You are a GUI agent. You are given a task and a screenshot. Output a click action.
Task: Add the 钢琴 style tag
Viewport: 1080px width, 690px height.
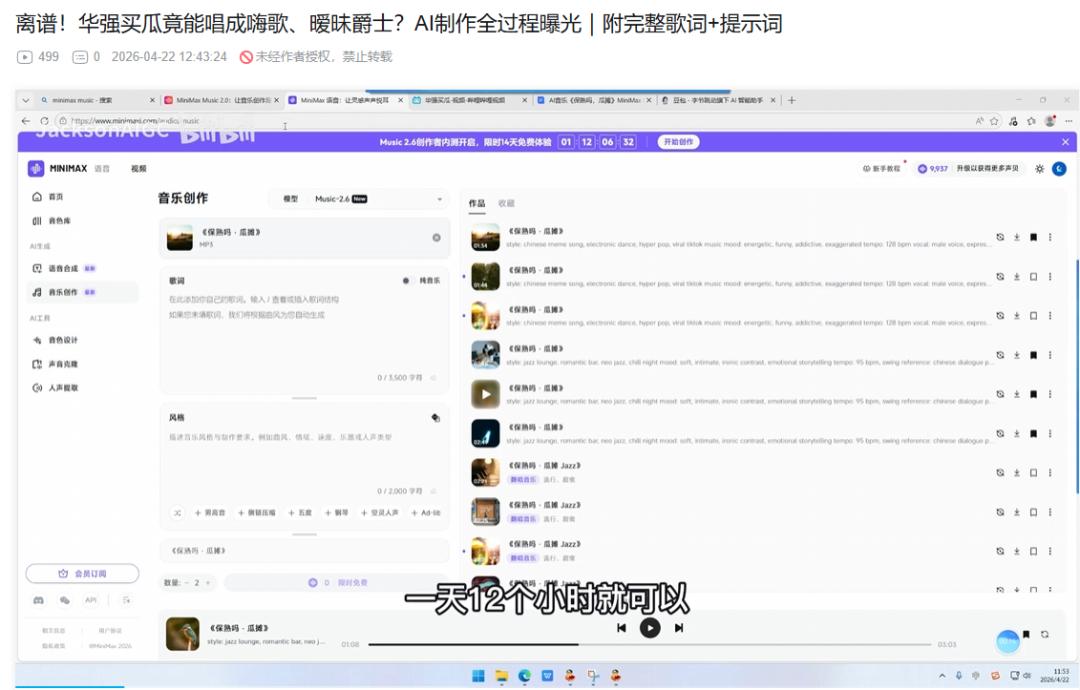336,513
